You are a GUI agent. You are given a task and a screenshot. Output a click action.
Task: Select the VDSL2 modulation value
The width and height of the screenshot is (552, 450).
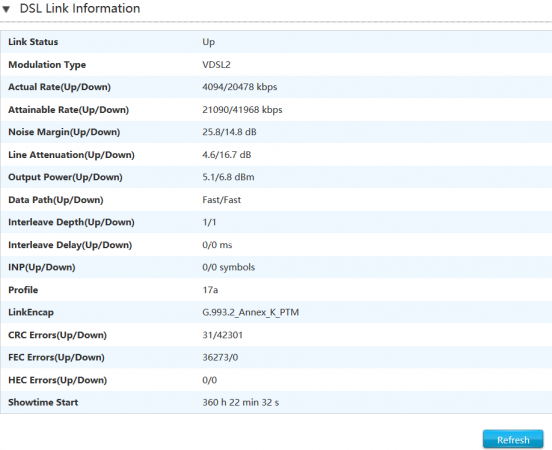point(216,65)
